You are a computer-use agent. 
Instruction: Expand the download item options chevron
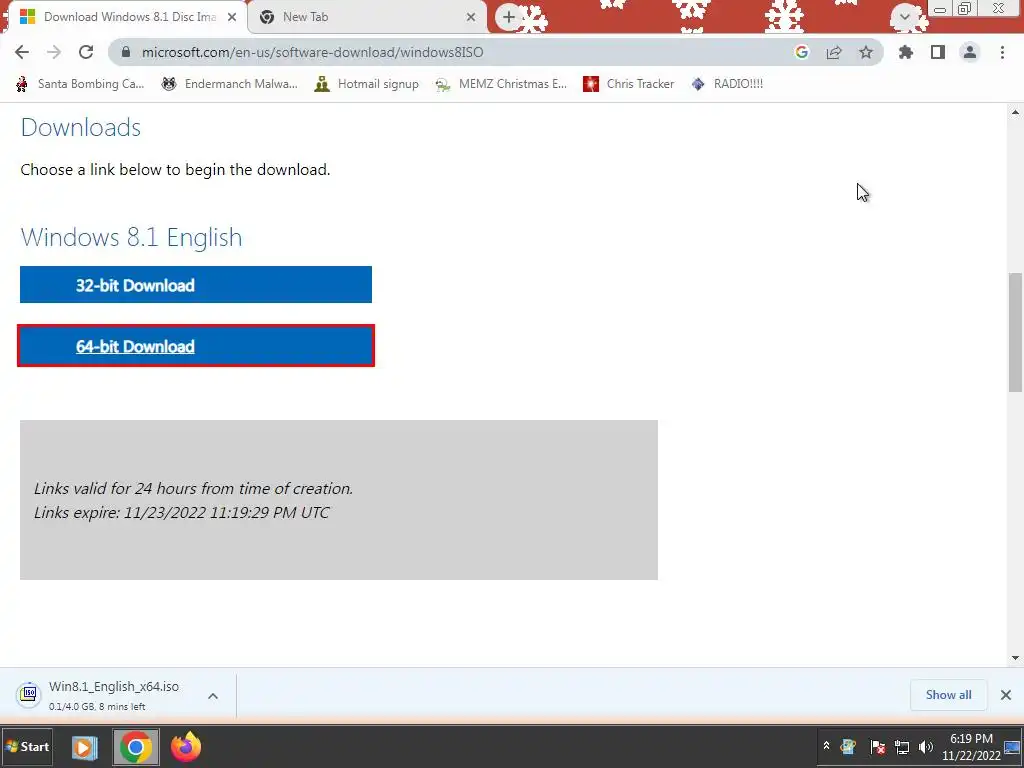[x=213, y=696]
